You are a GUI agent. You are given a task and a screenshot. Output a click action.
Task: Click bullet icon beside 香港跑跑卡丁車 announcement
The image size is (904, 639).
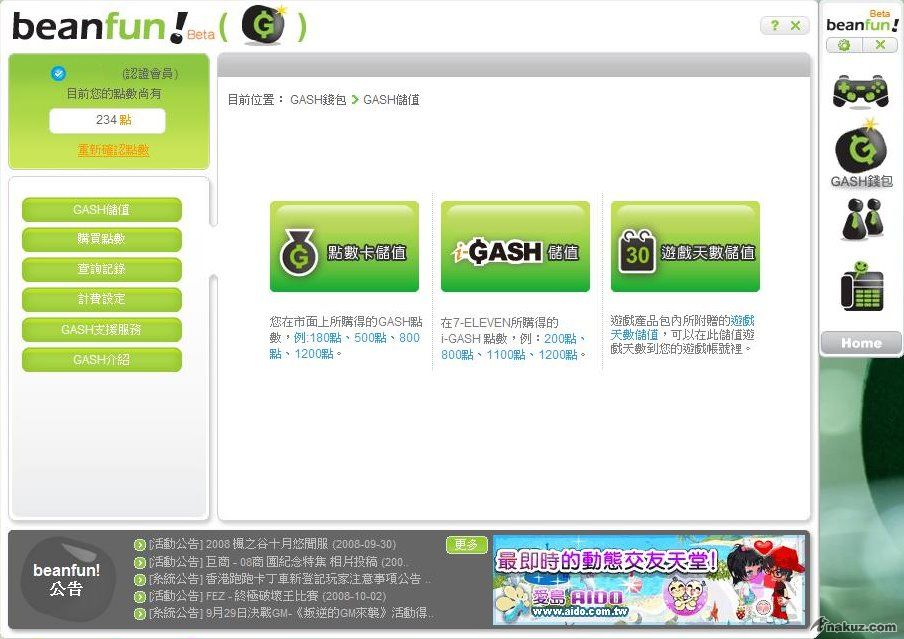(x=140, y=579)
